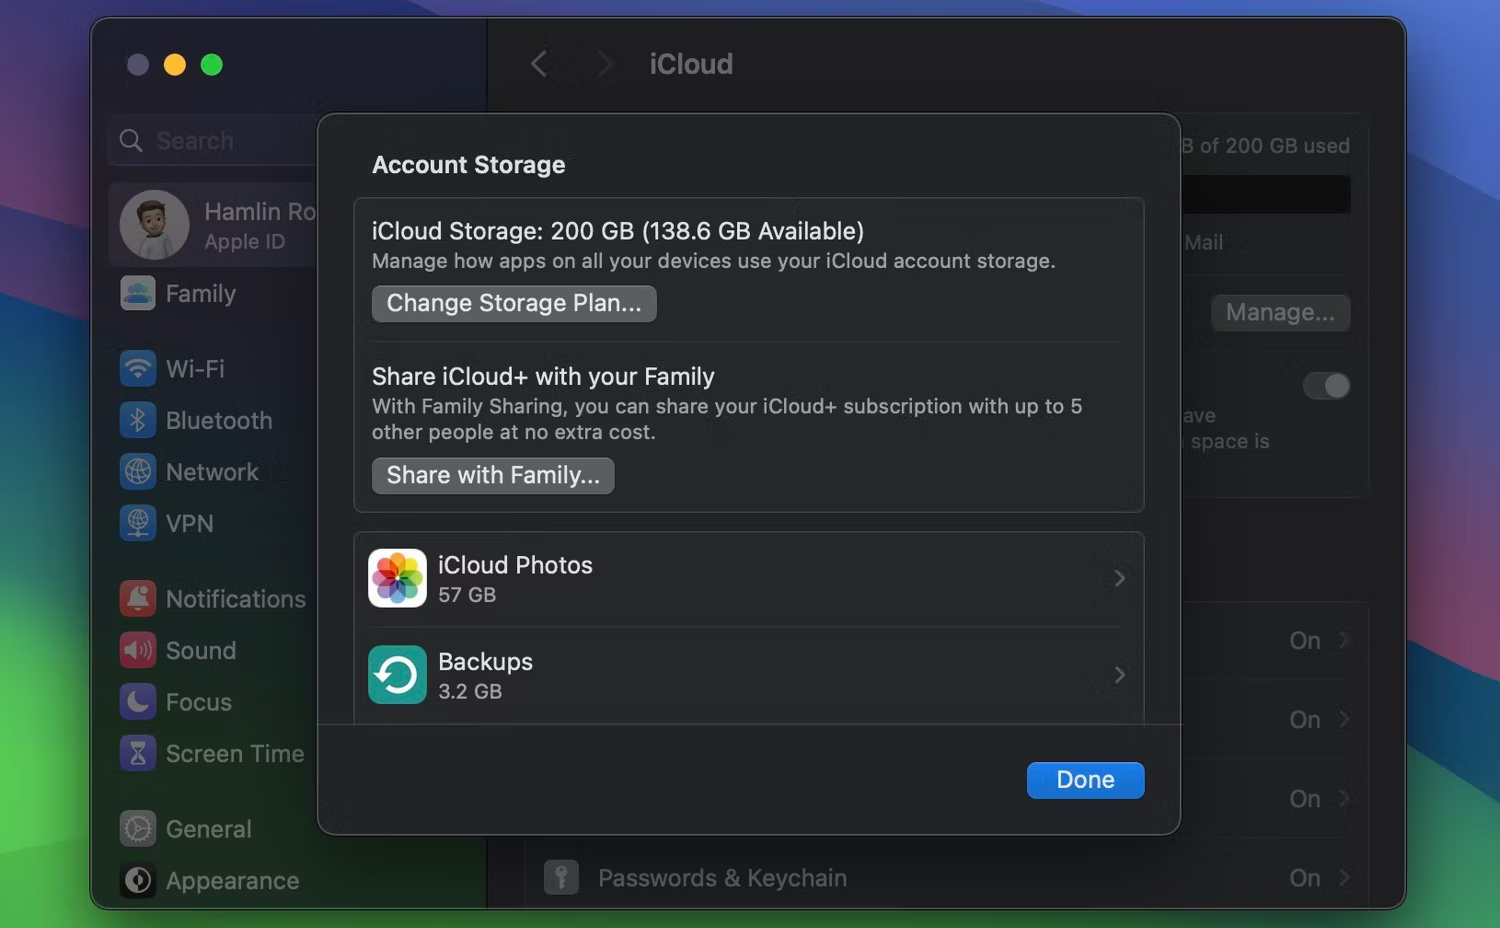Click the iCloud Photos app icon
Screen dimensions: 1500x928
pyautogui.click(x=397, y=577)
